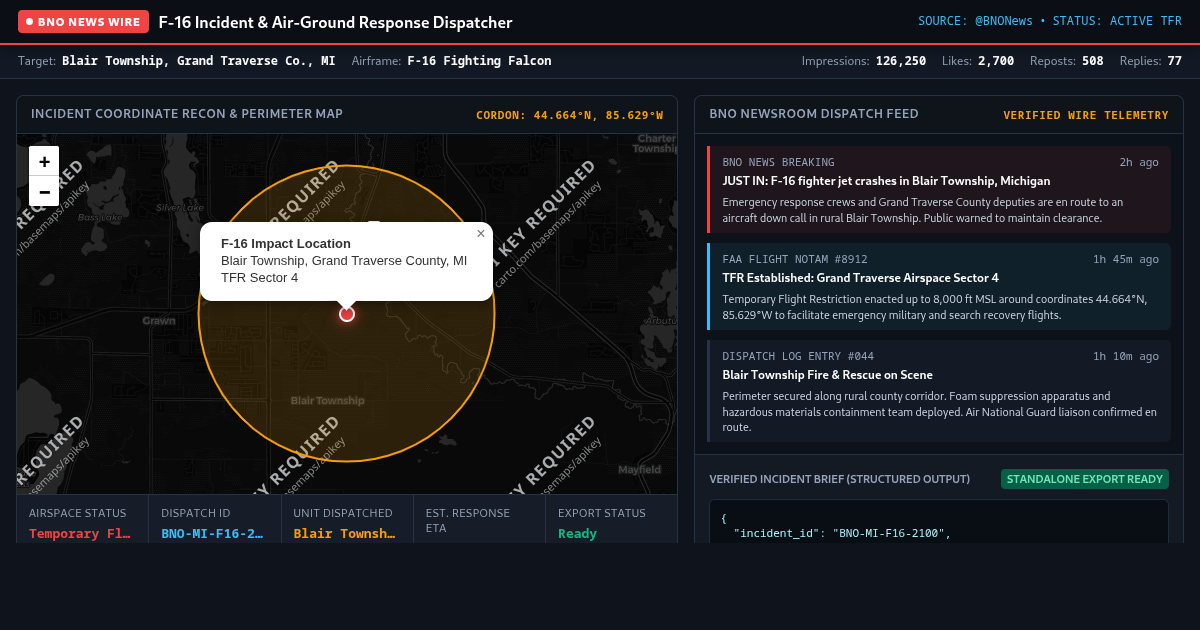Click the red impact location marker
This screenshot has height=630, width=1200.
pyautogui.click(x=347, y=314)
